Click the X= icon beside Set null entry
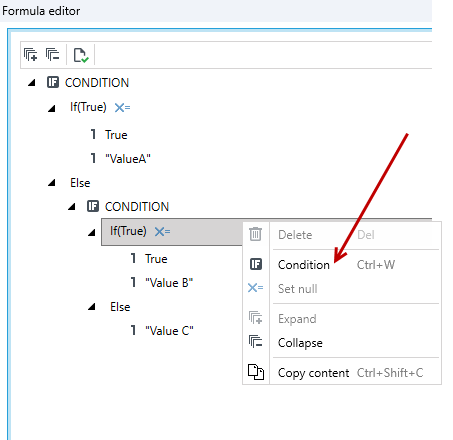This screenshot has height=440, width=453. coord(255,287)
